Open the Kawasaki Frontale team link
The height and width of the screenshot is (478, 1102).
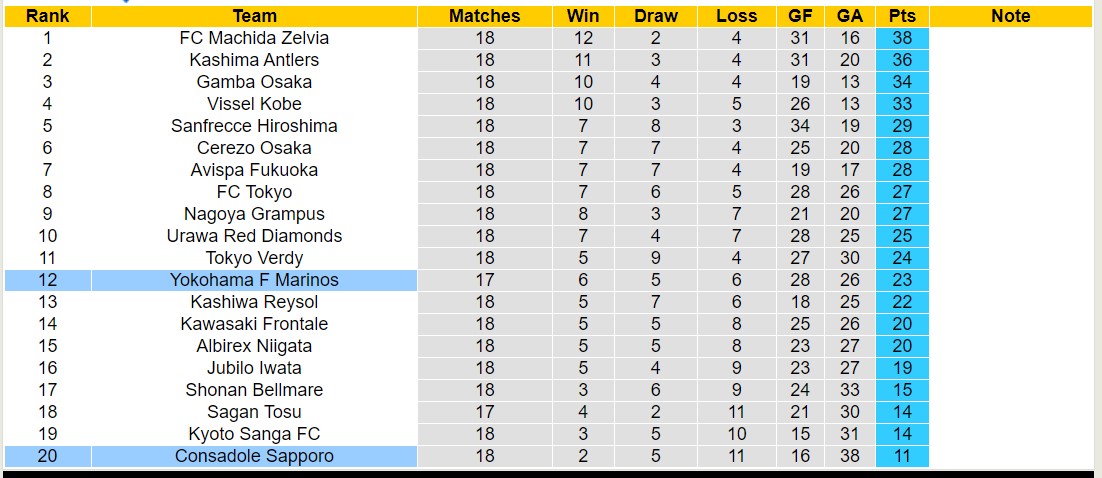pos(254,324)
